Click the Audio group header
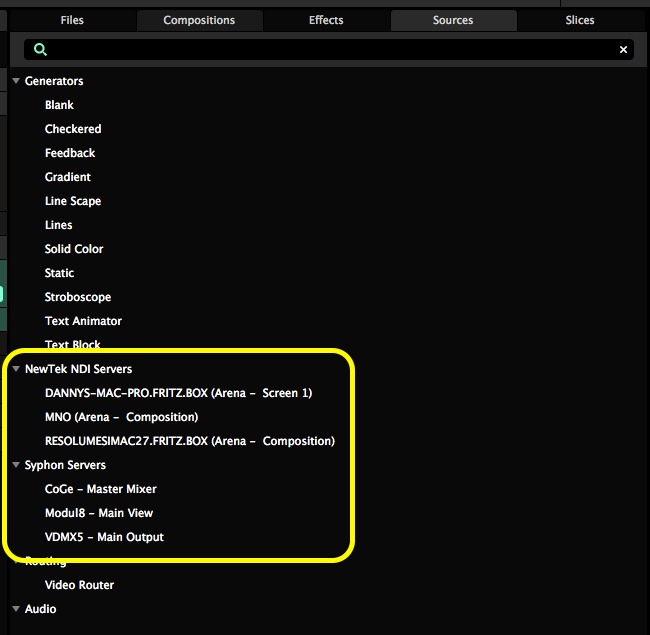 41,609
